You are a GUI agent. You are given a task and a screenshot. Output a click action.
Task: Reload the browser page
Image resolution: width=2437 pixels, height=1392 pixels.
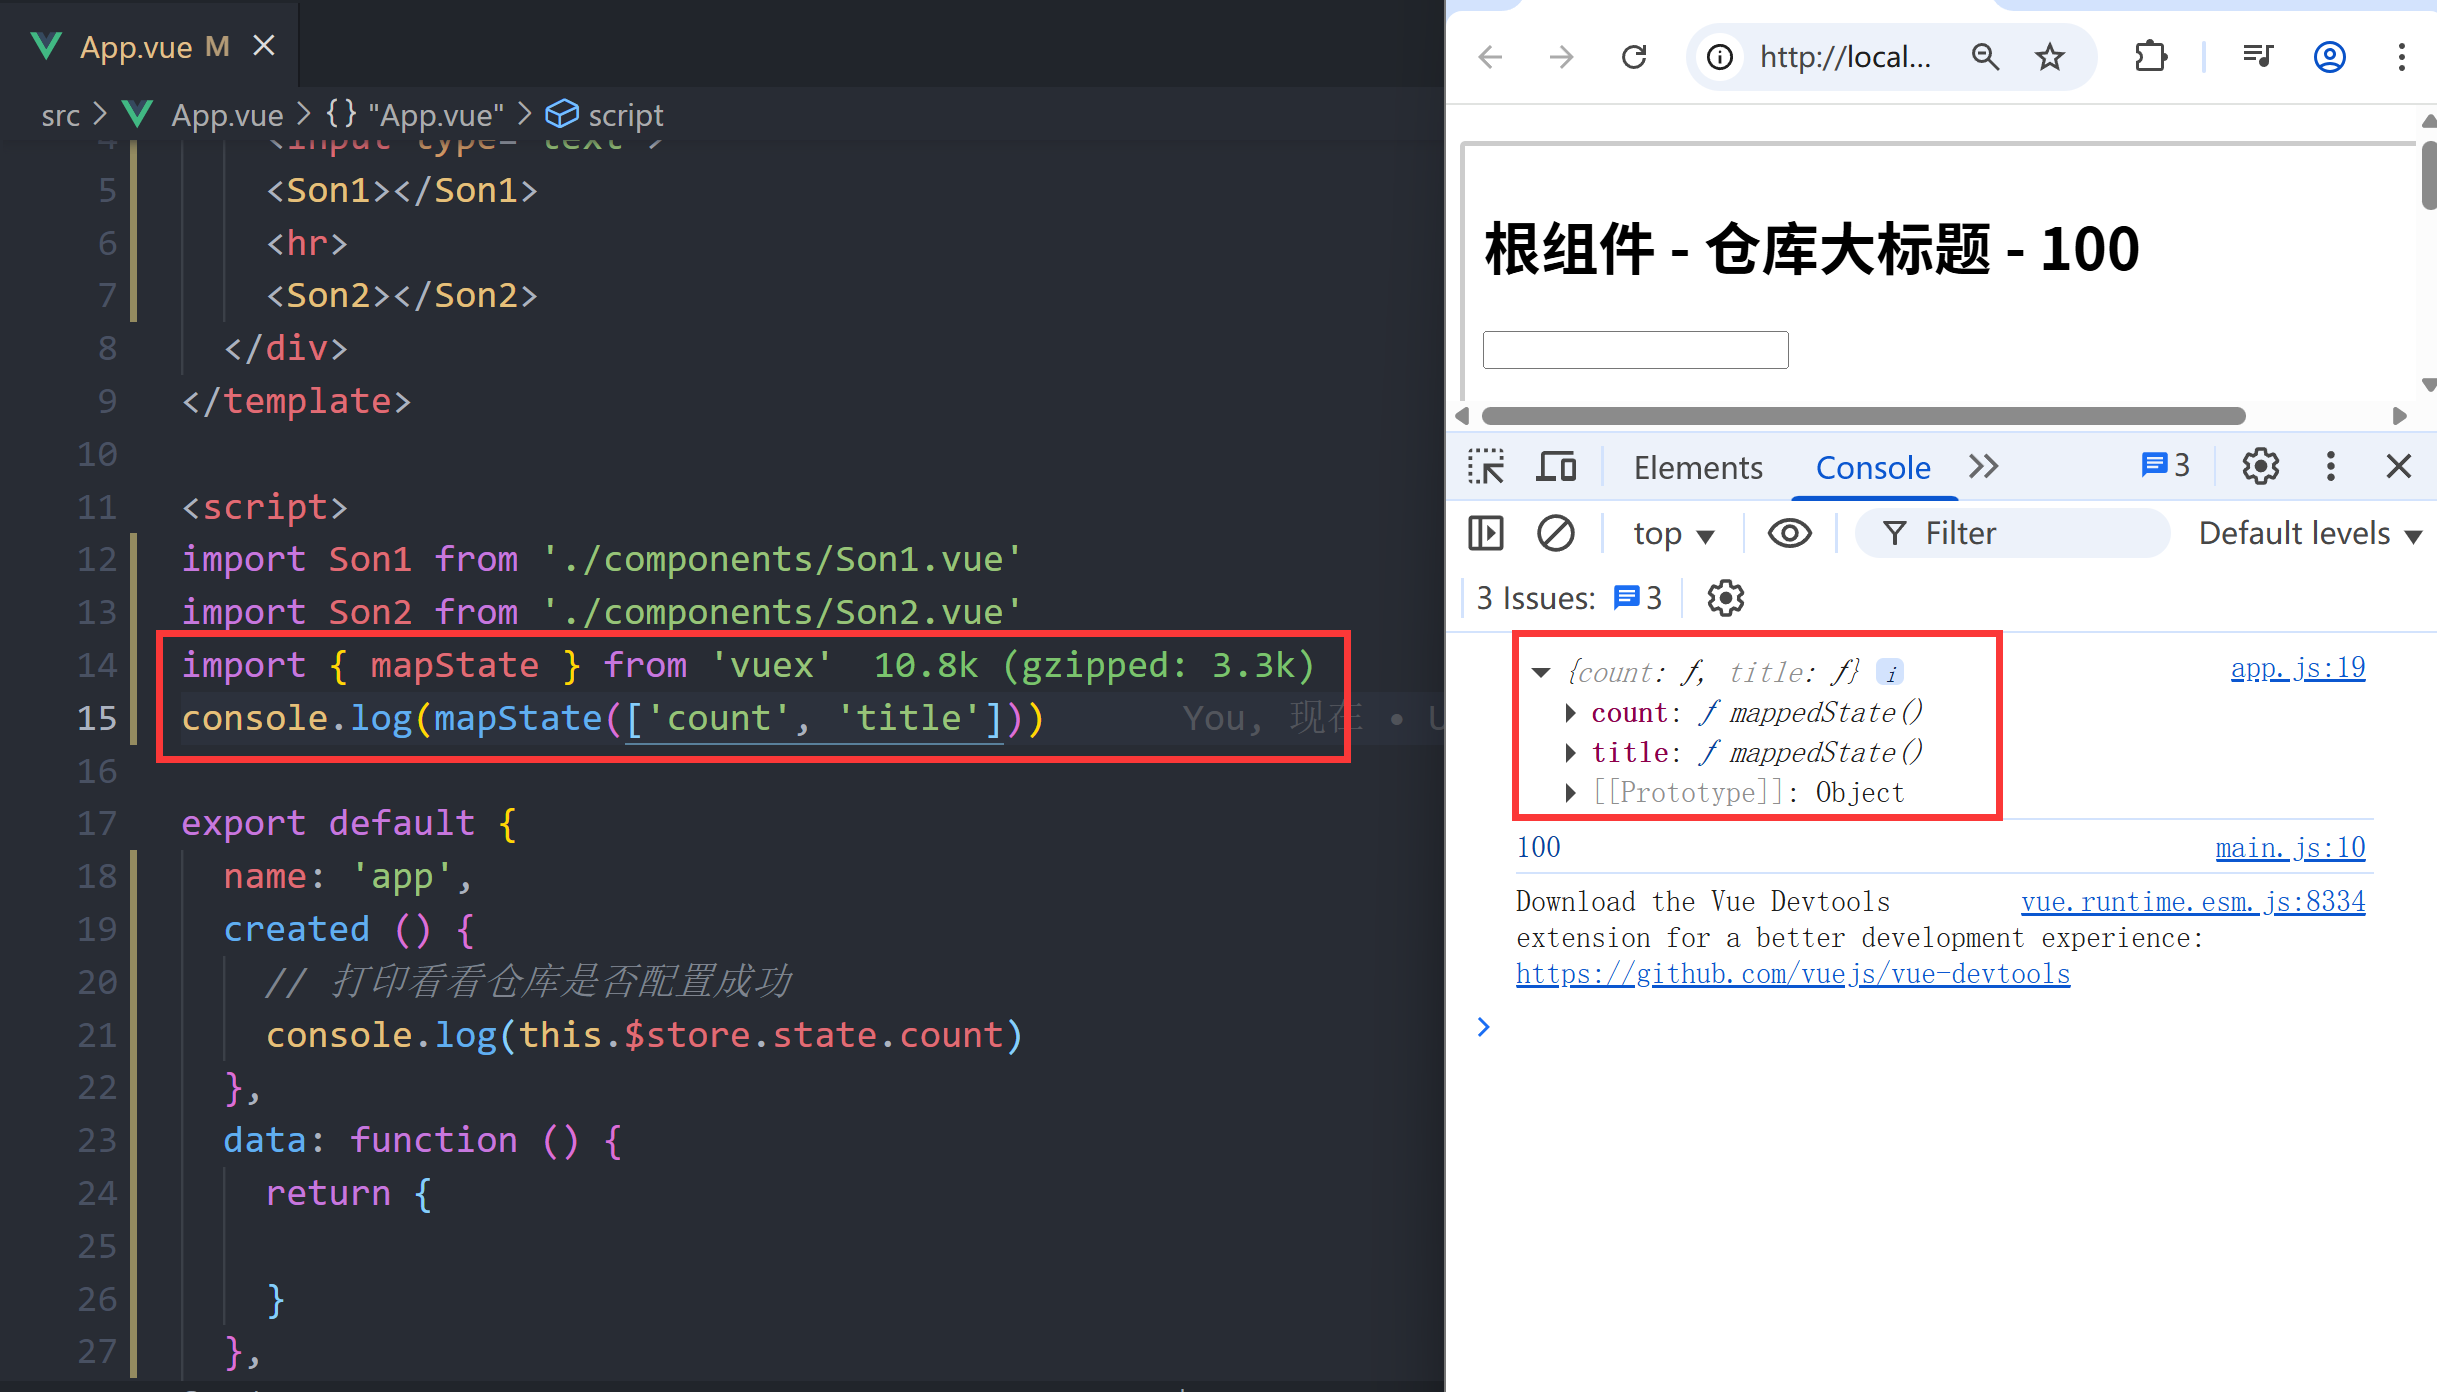click(x=1634, y=57)
